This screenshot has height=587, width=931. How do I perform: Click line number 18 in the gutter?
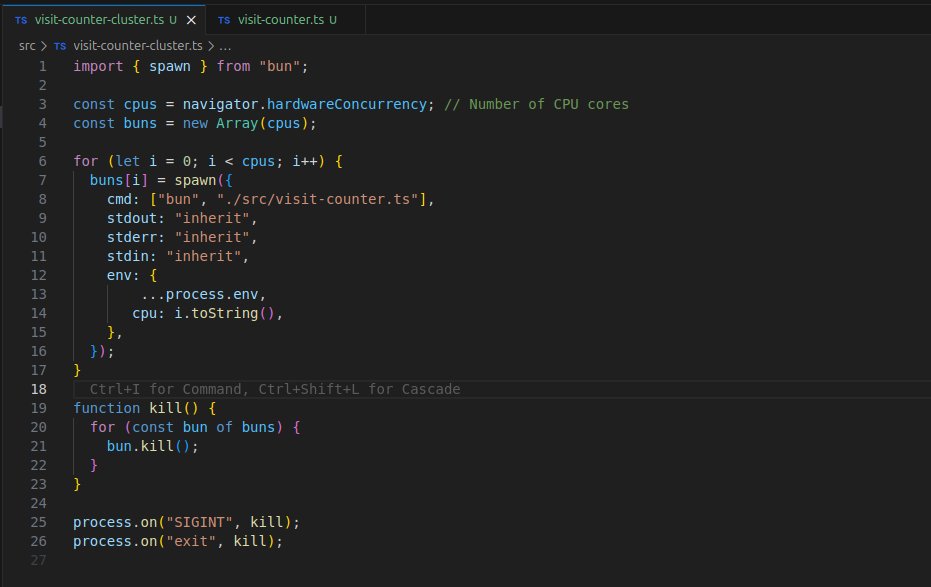coord(39,389)
